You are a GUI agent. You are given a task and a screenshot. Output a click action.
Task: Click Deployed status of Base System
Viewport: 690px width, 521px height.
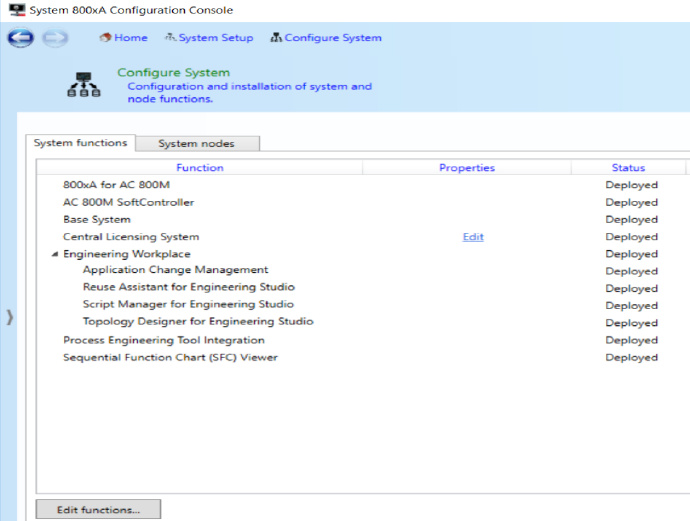[631, 220]
